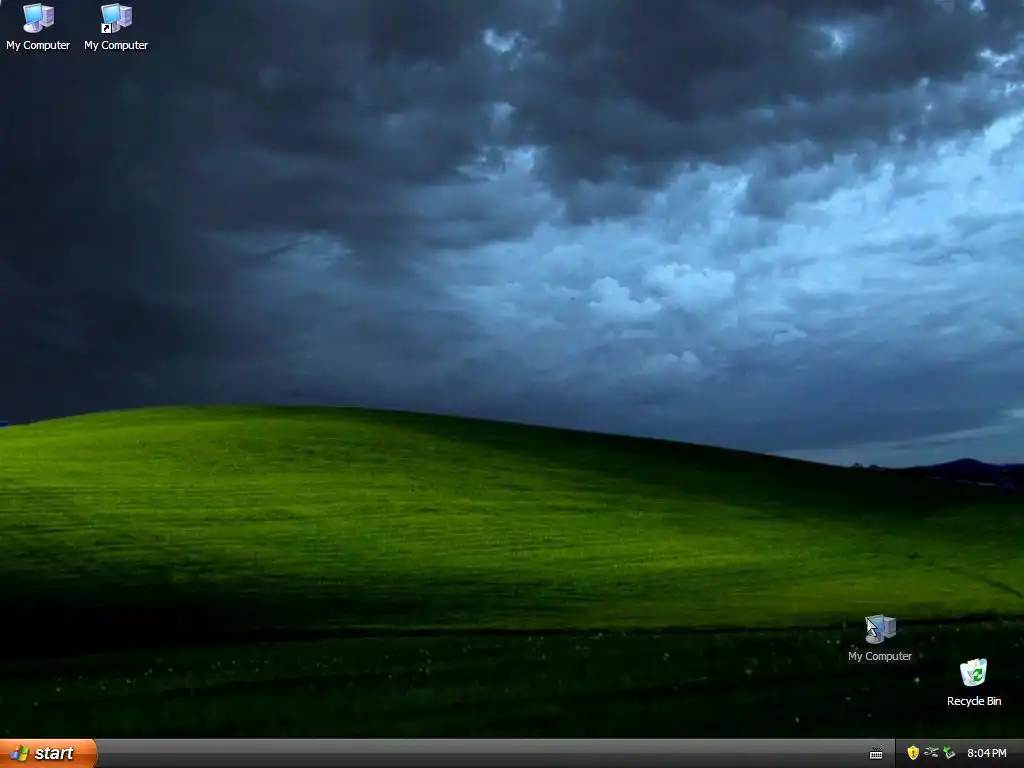Click the keyboard language bar icon in taskbar
The width and height of the screenshot is (1024, 768).
(876, 754)
